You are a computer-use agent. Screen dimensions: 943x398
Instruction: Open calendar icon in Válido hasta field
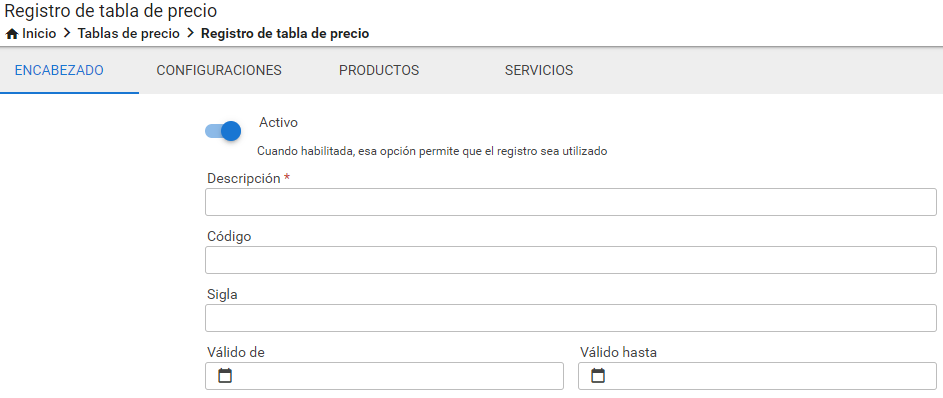598,376
